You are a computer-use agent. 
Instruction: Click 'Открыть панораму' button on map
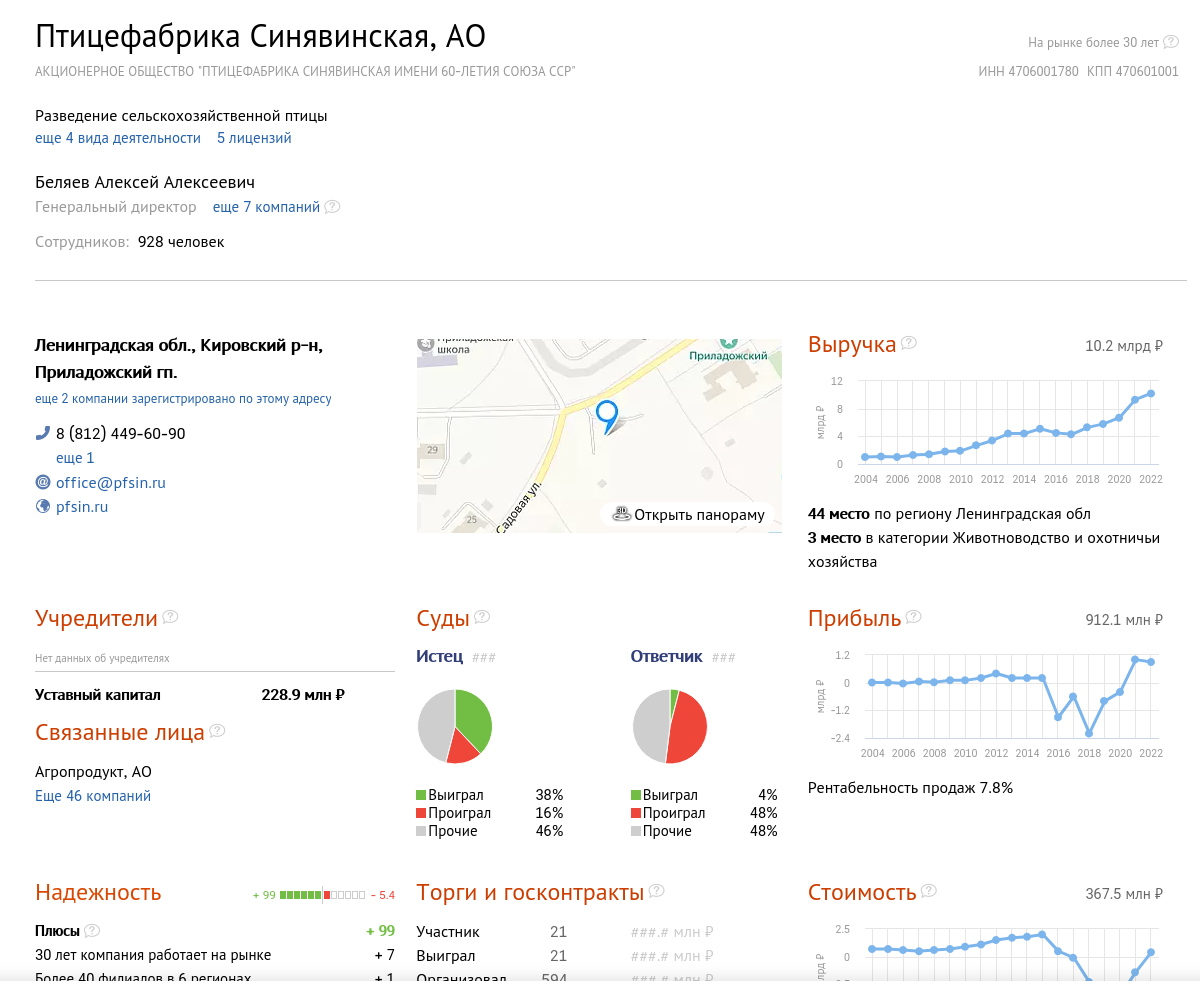[688, 515]
